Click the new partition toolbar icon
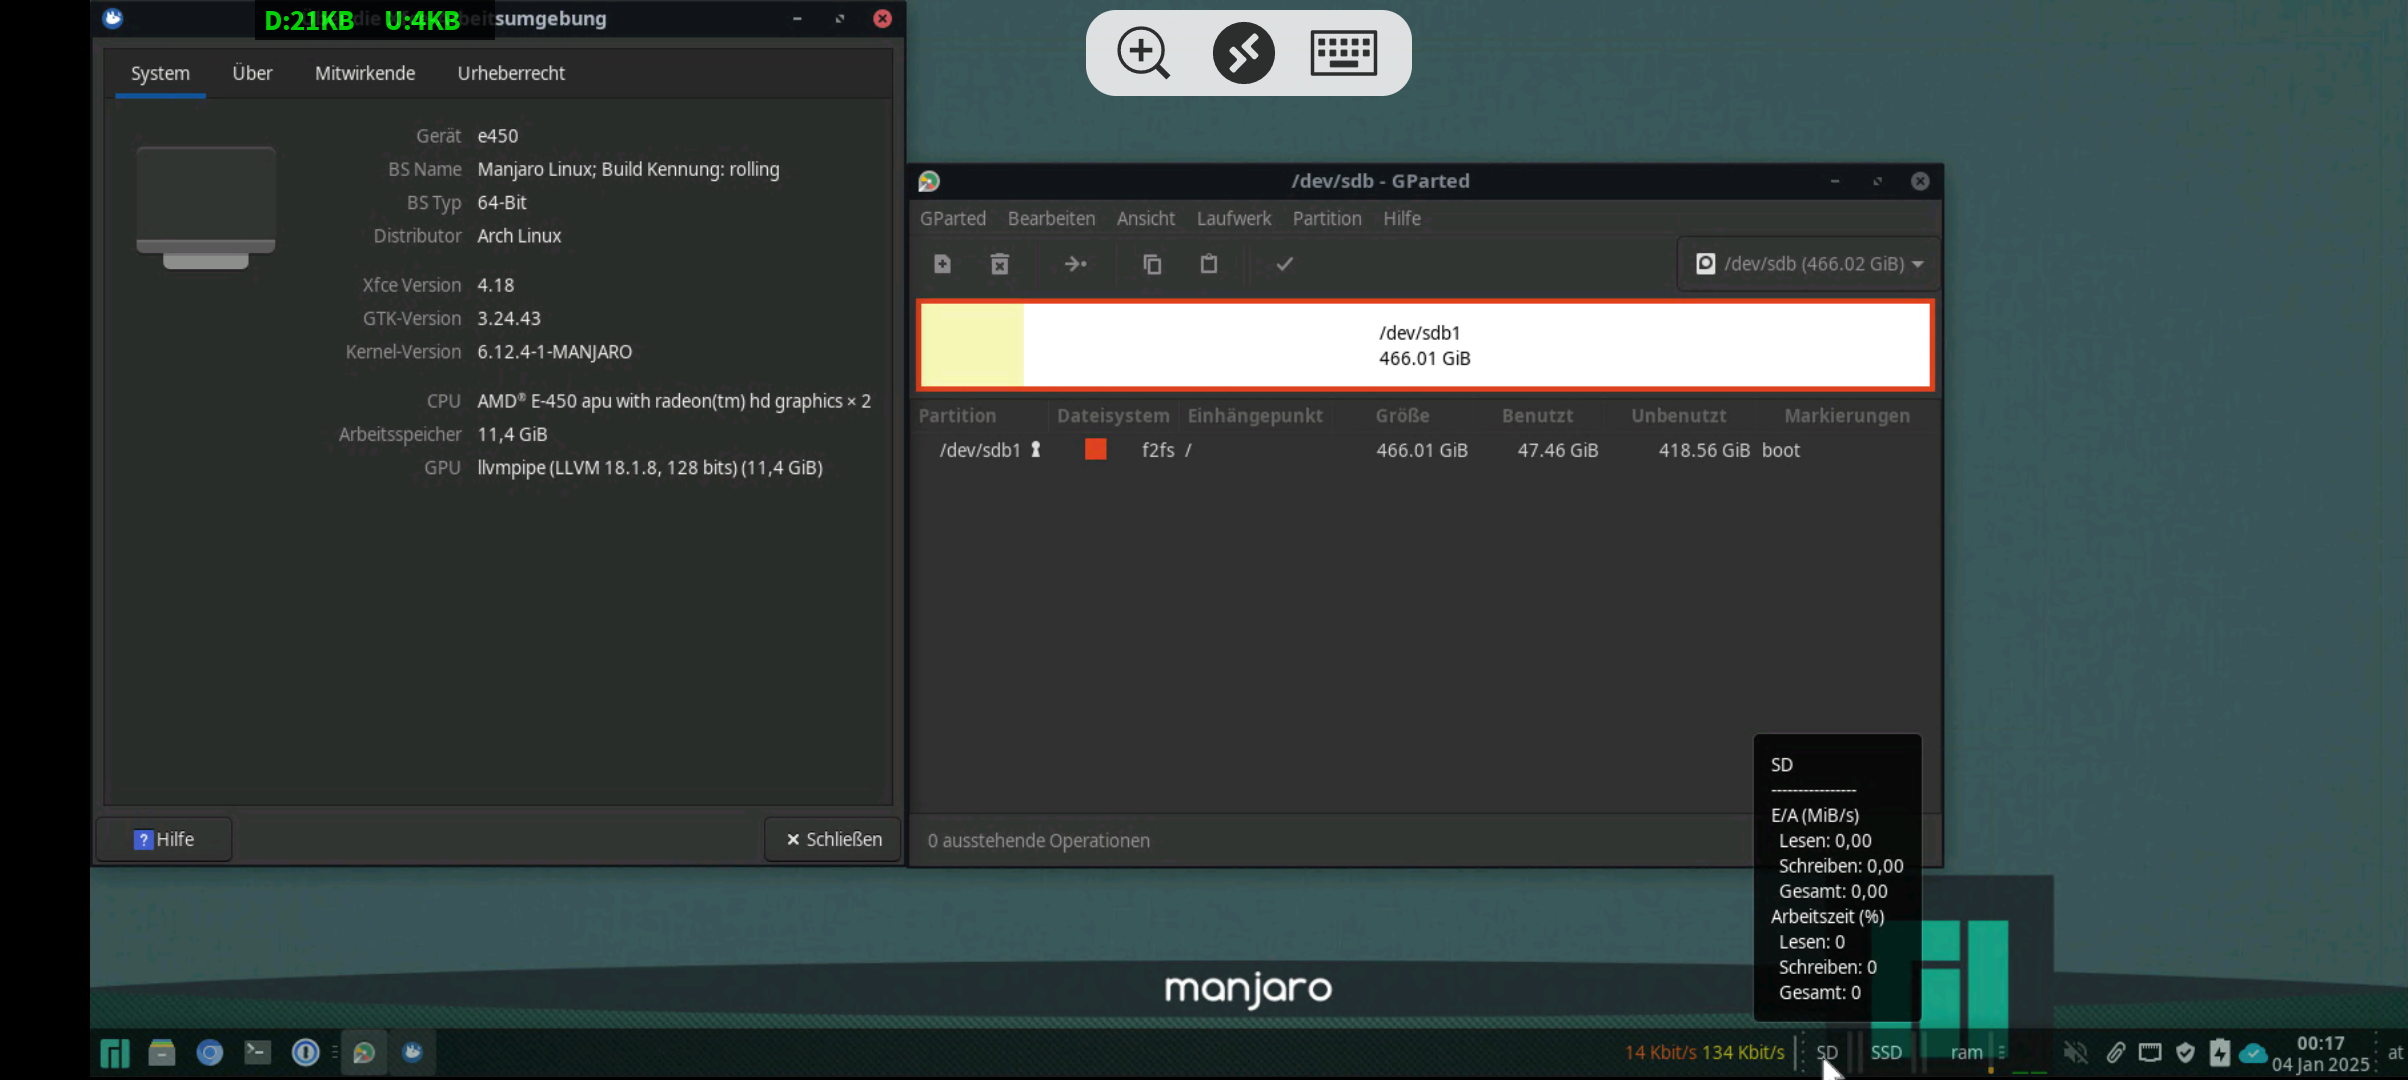2408x1080 pixels. [x=942, y=264]
